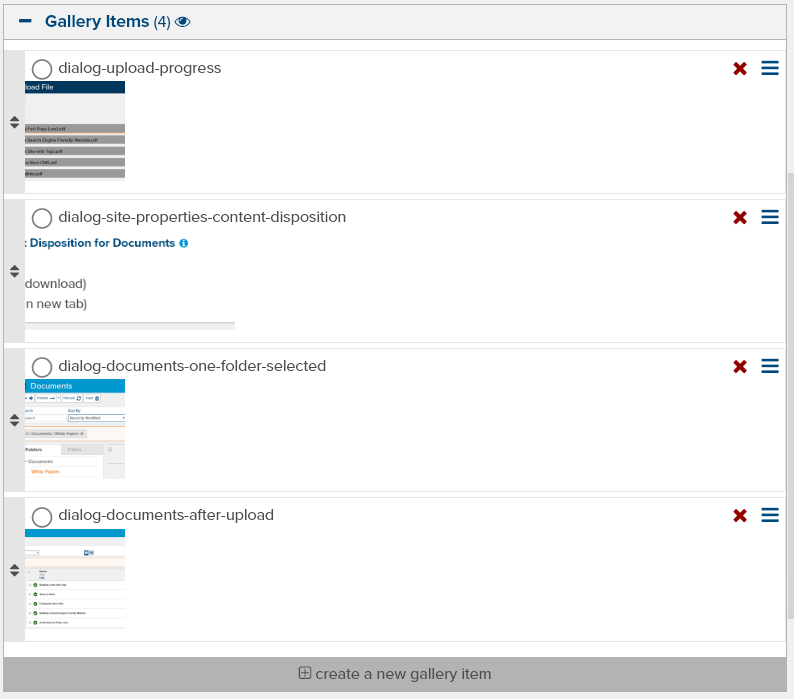Click the vertical scrollbar on the right edge

pos(790,395)
